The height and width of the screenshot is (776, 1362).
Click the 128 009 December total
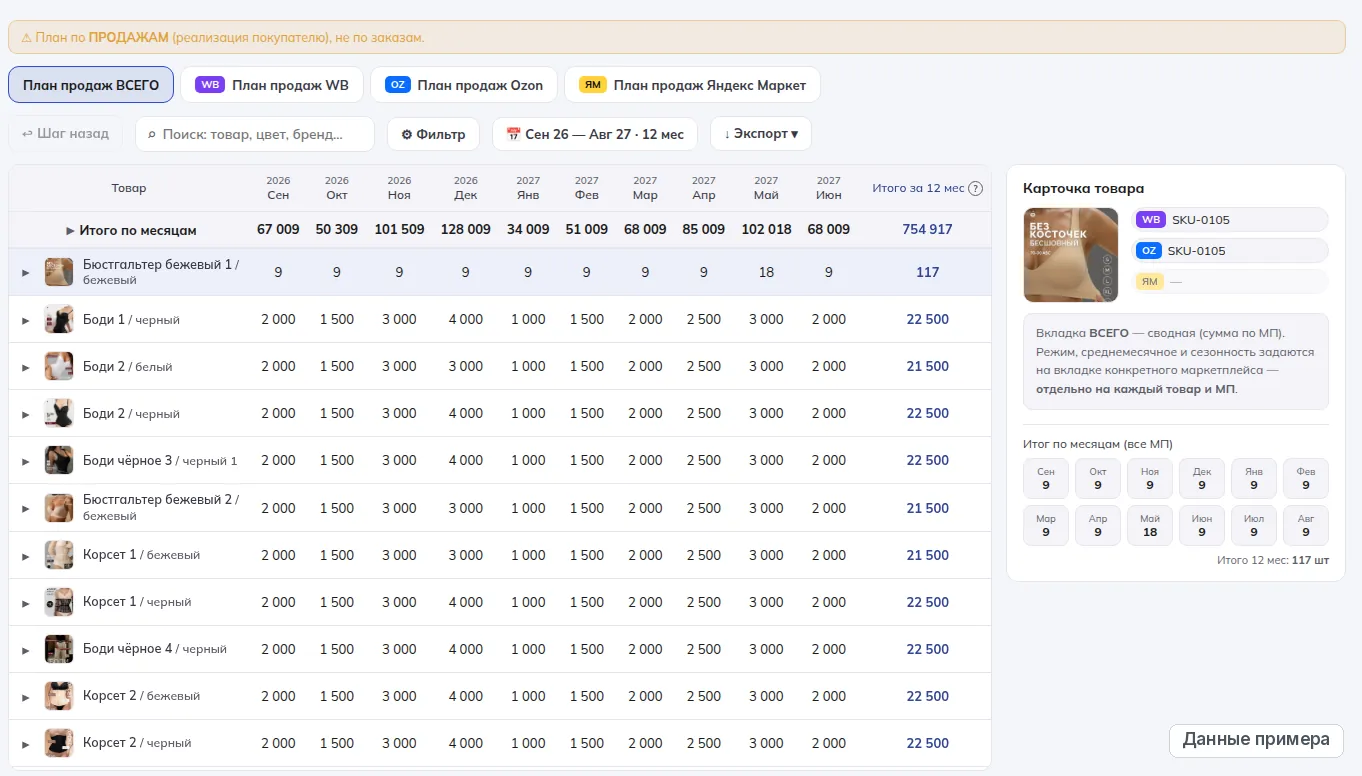coord(466,229)
